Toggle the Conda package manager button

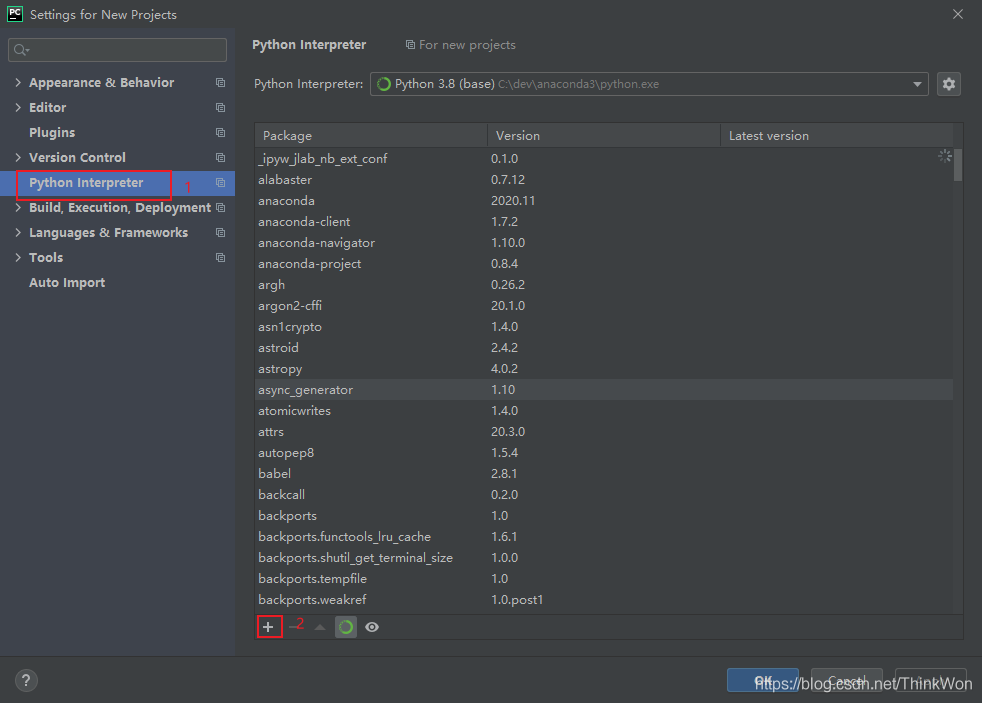[346, 627]
